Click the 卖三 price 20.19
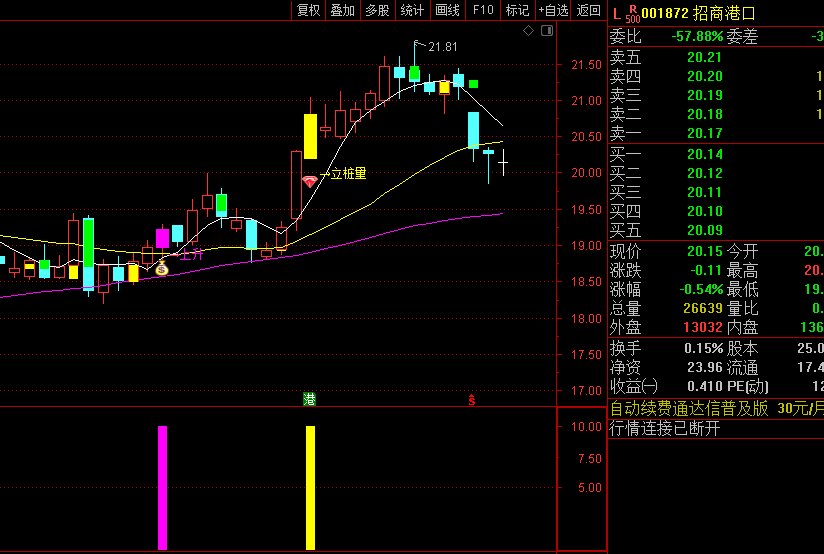The height and width of the screenshot is (554, 824). (x=705, y=95)
